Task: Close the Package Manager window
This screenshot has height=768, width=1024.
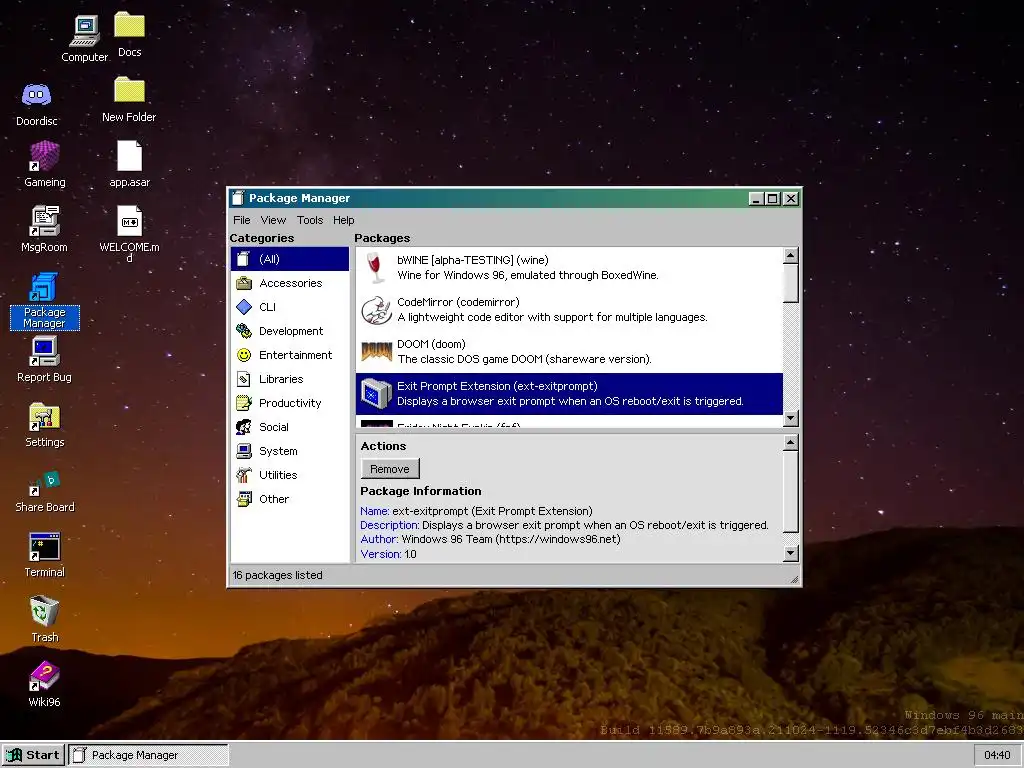Action: coord(791,199)
